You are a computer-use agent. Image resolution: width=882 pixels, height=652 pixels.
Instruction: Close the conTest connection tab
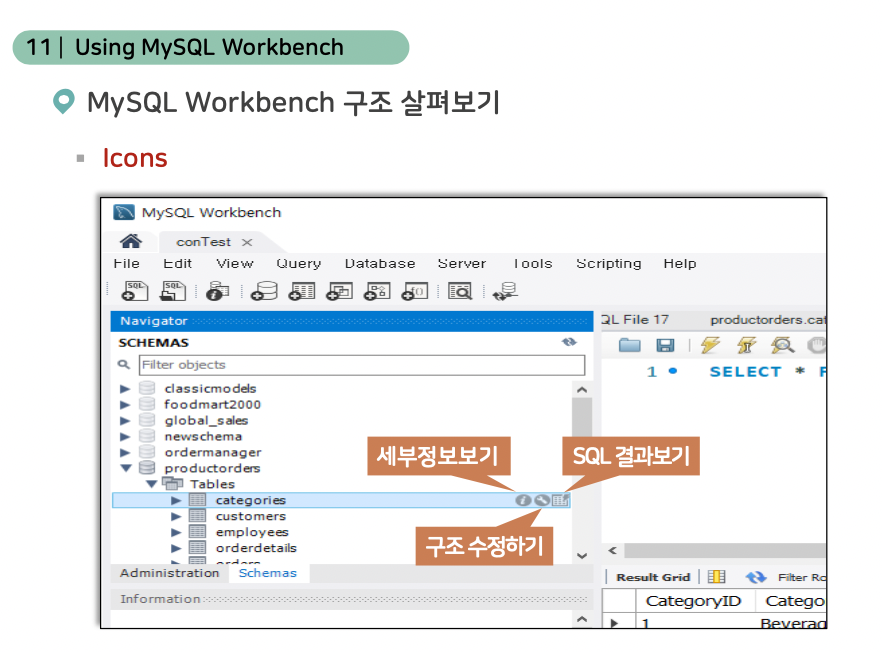246,242
